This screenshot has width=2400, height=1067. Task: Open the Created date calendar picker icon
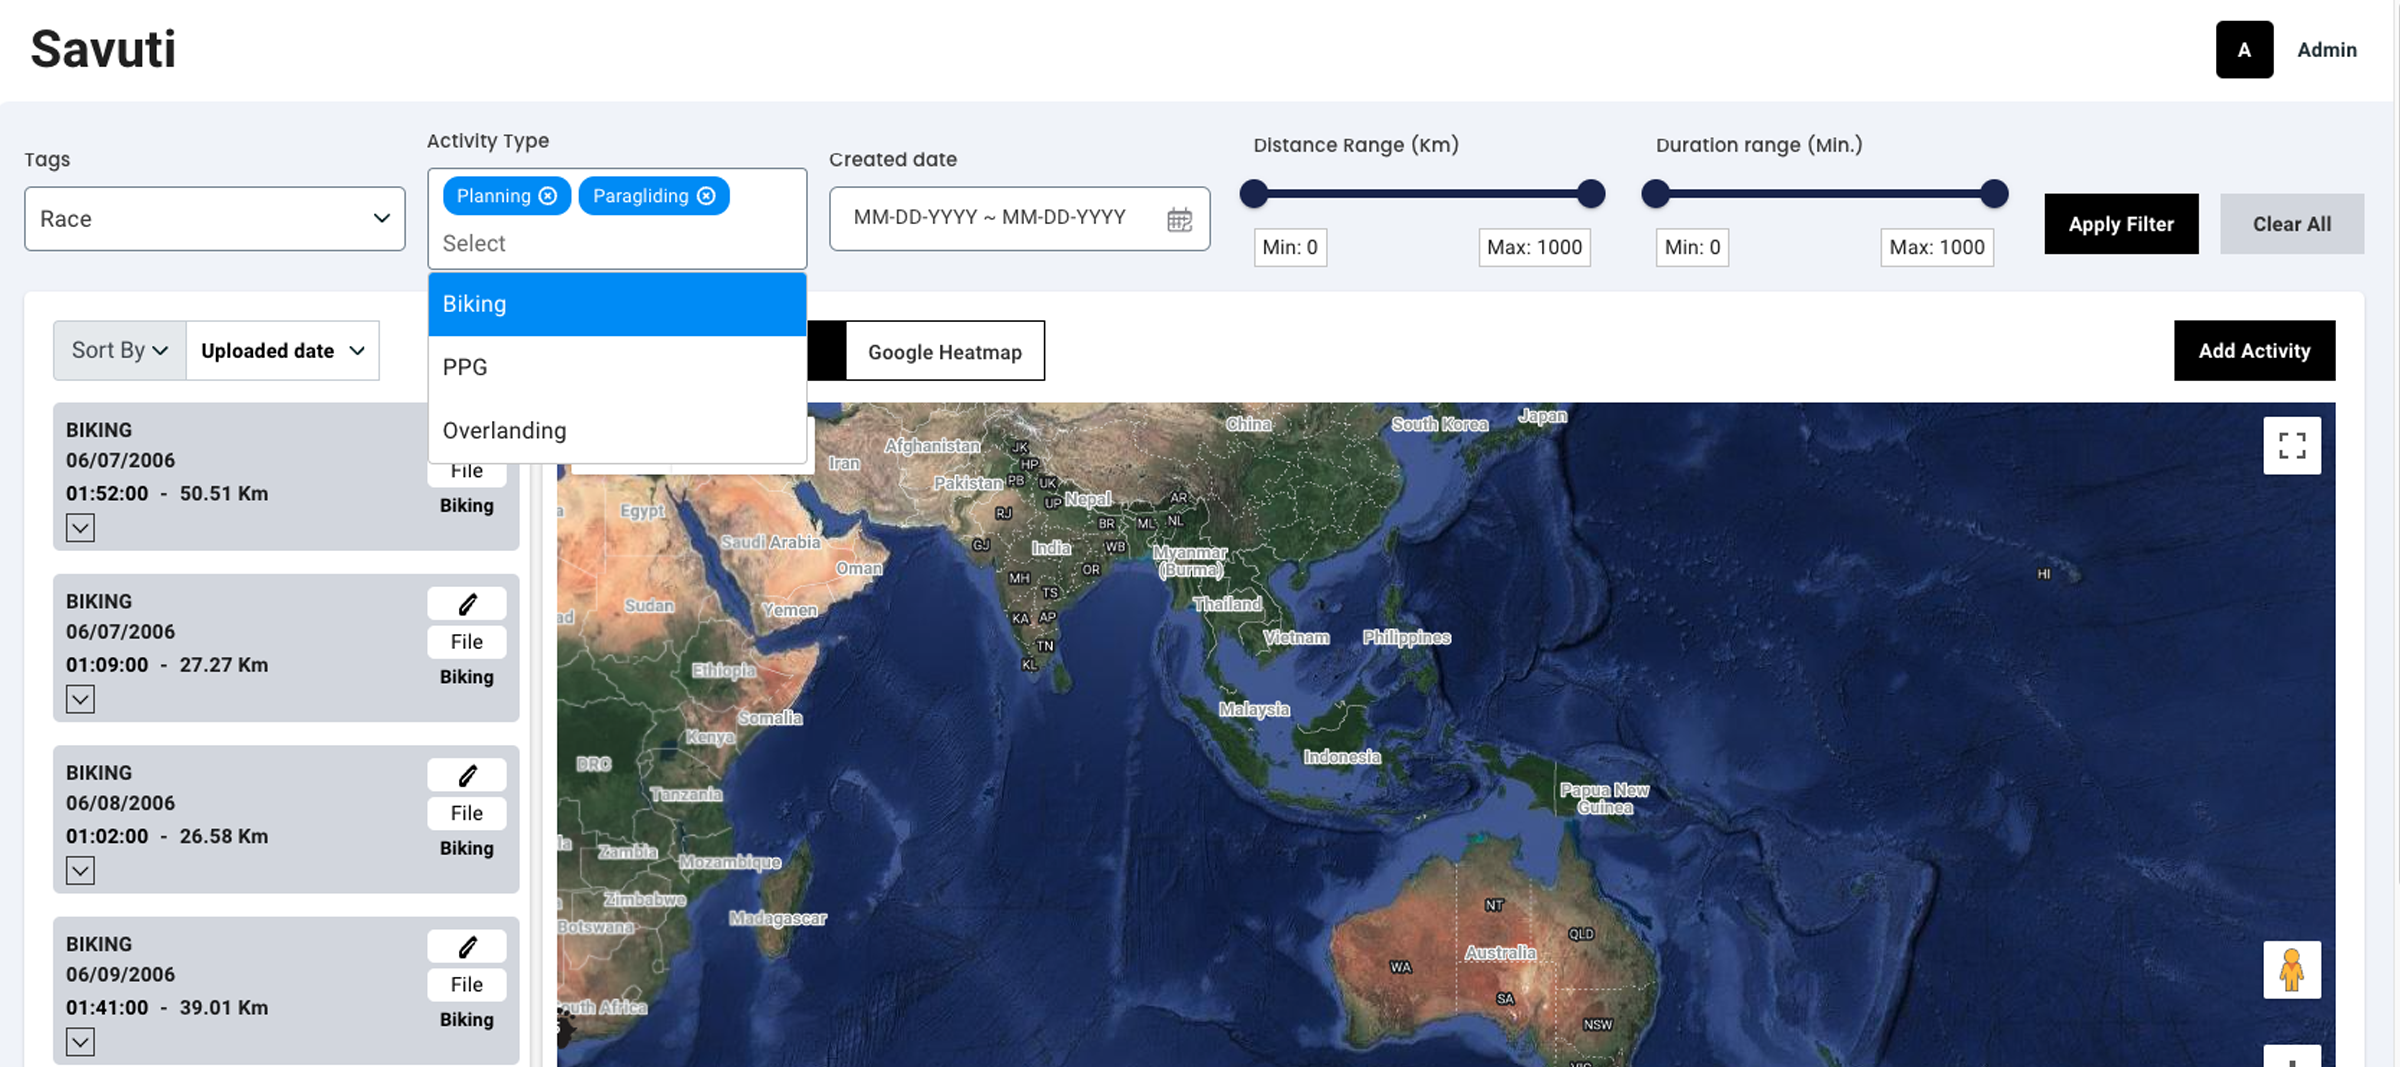(x=1179, y=219)
